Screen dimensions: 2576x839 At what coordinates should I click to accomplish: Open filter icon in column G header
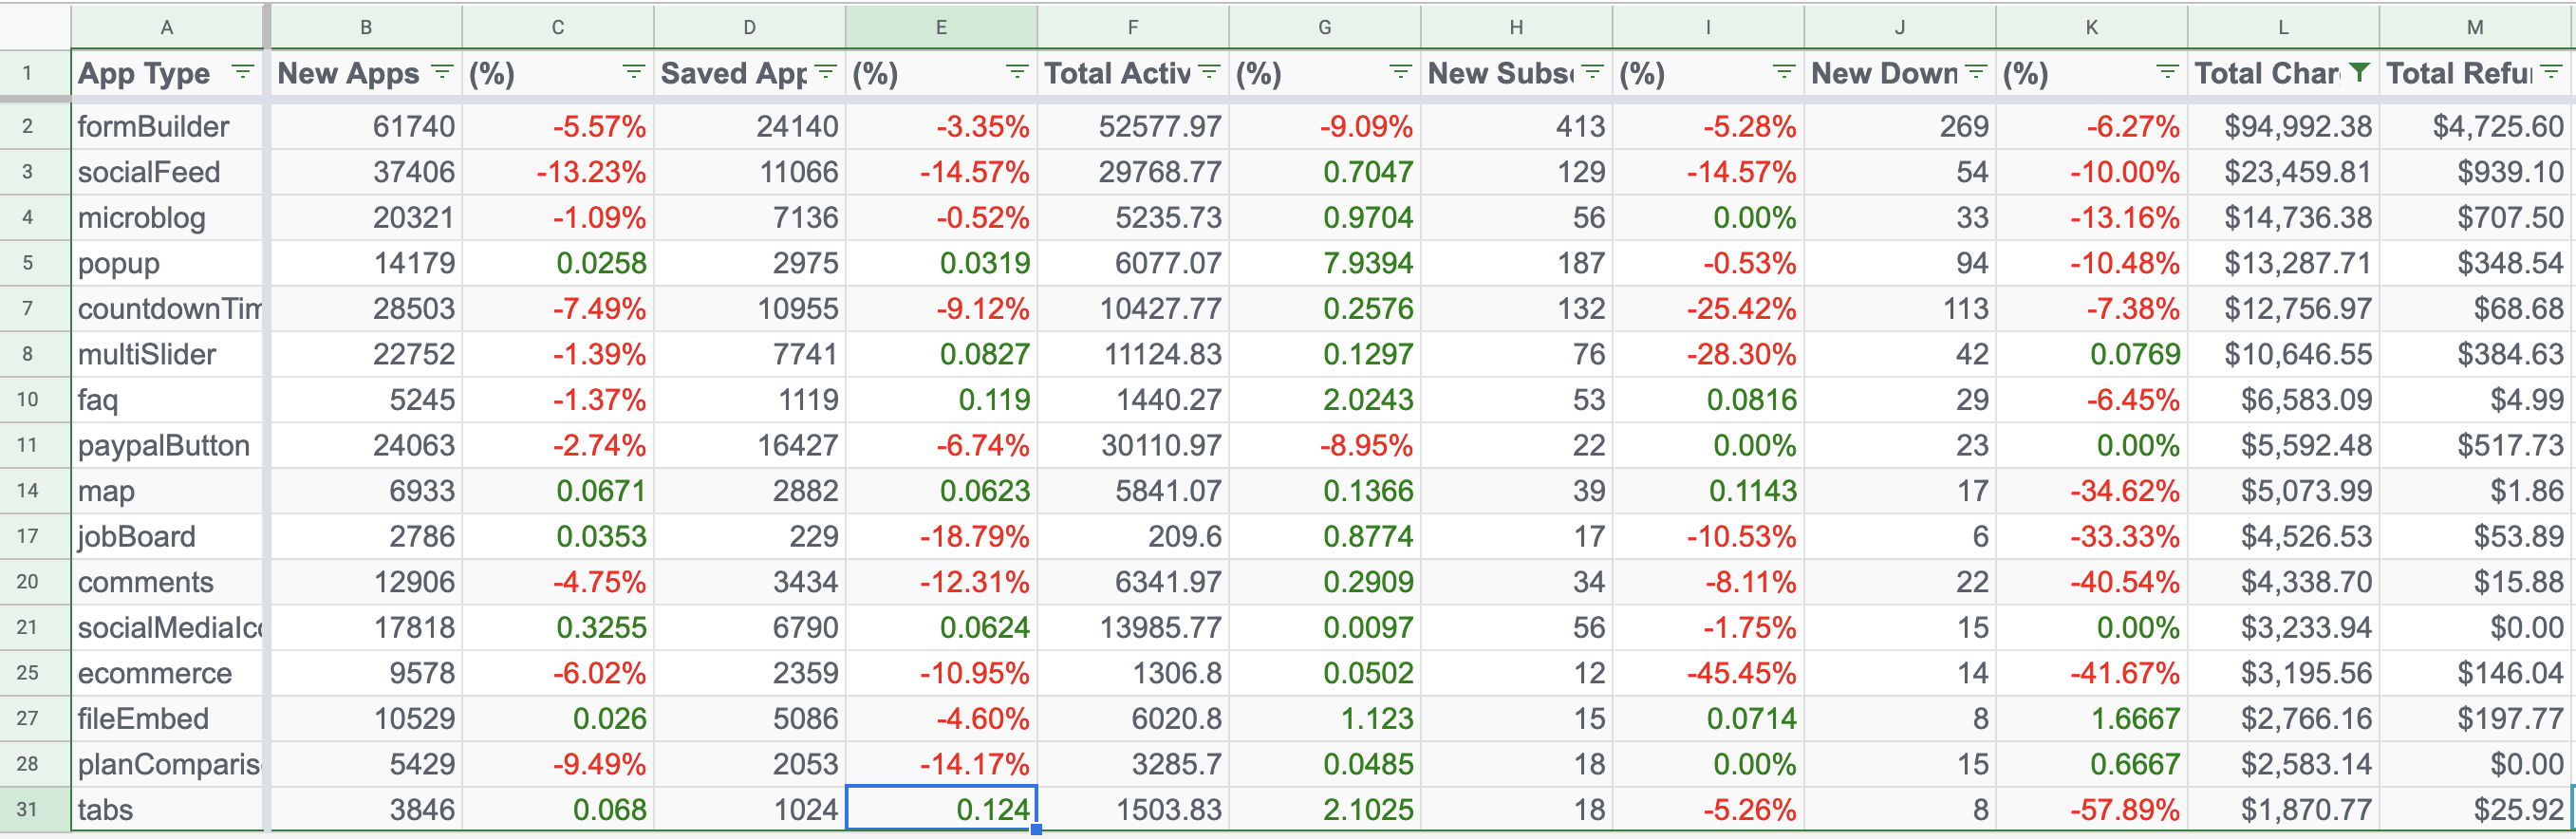point(1400,72)
